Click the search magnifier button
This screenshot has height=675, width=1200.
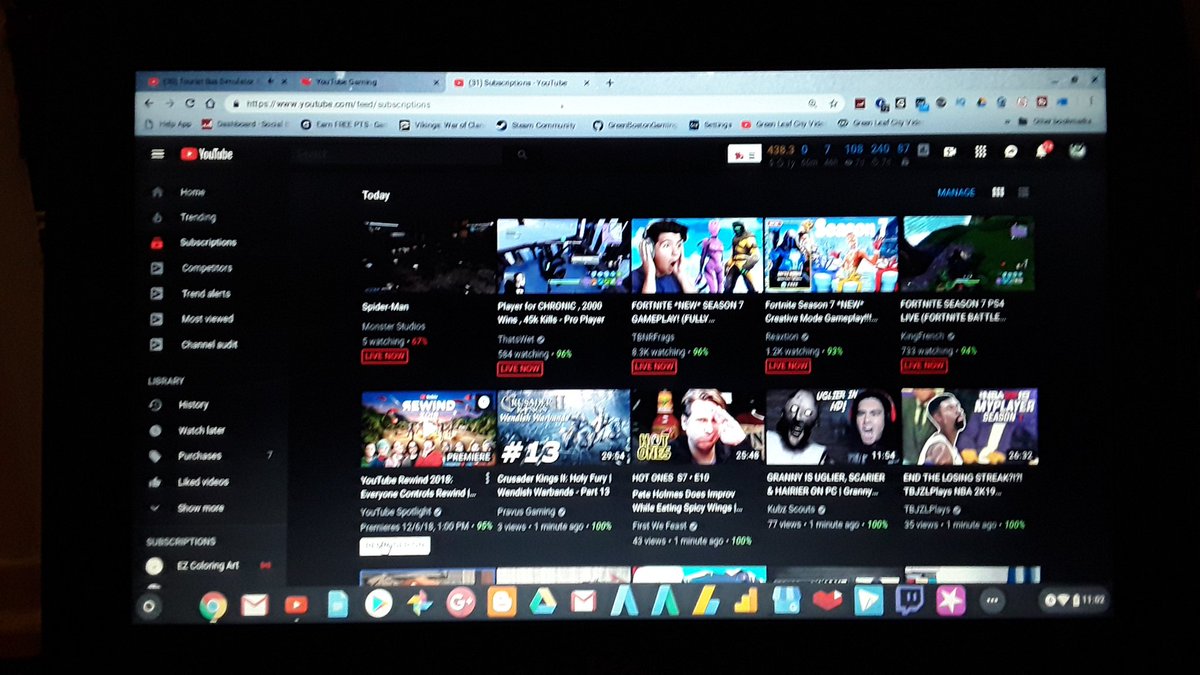point(522,155)
